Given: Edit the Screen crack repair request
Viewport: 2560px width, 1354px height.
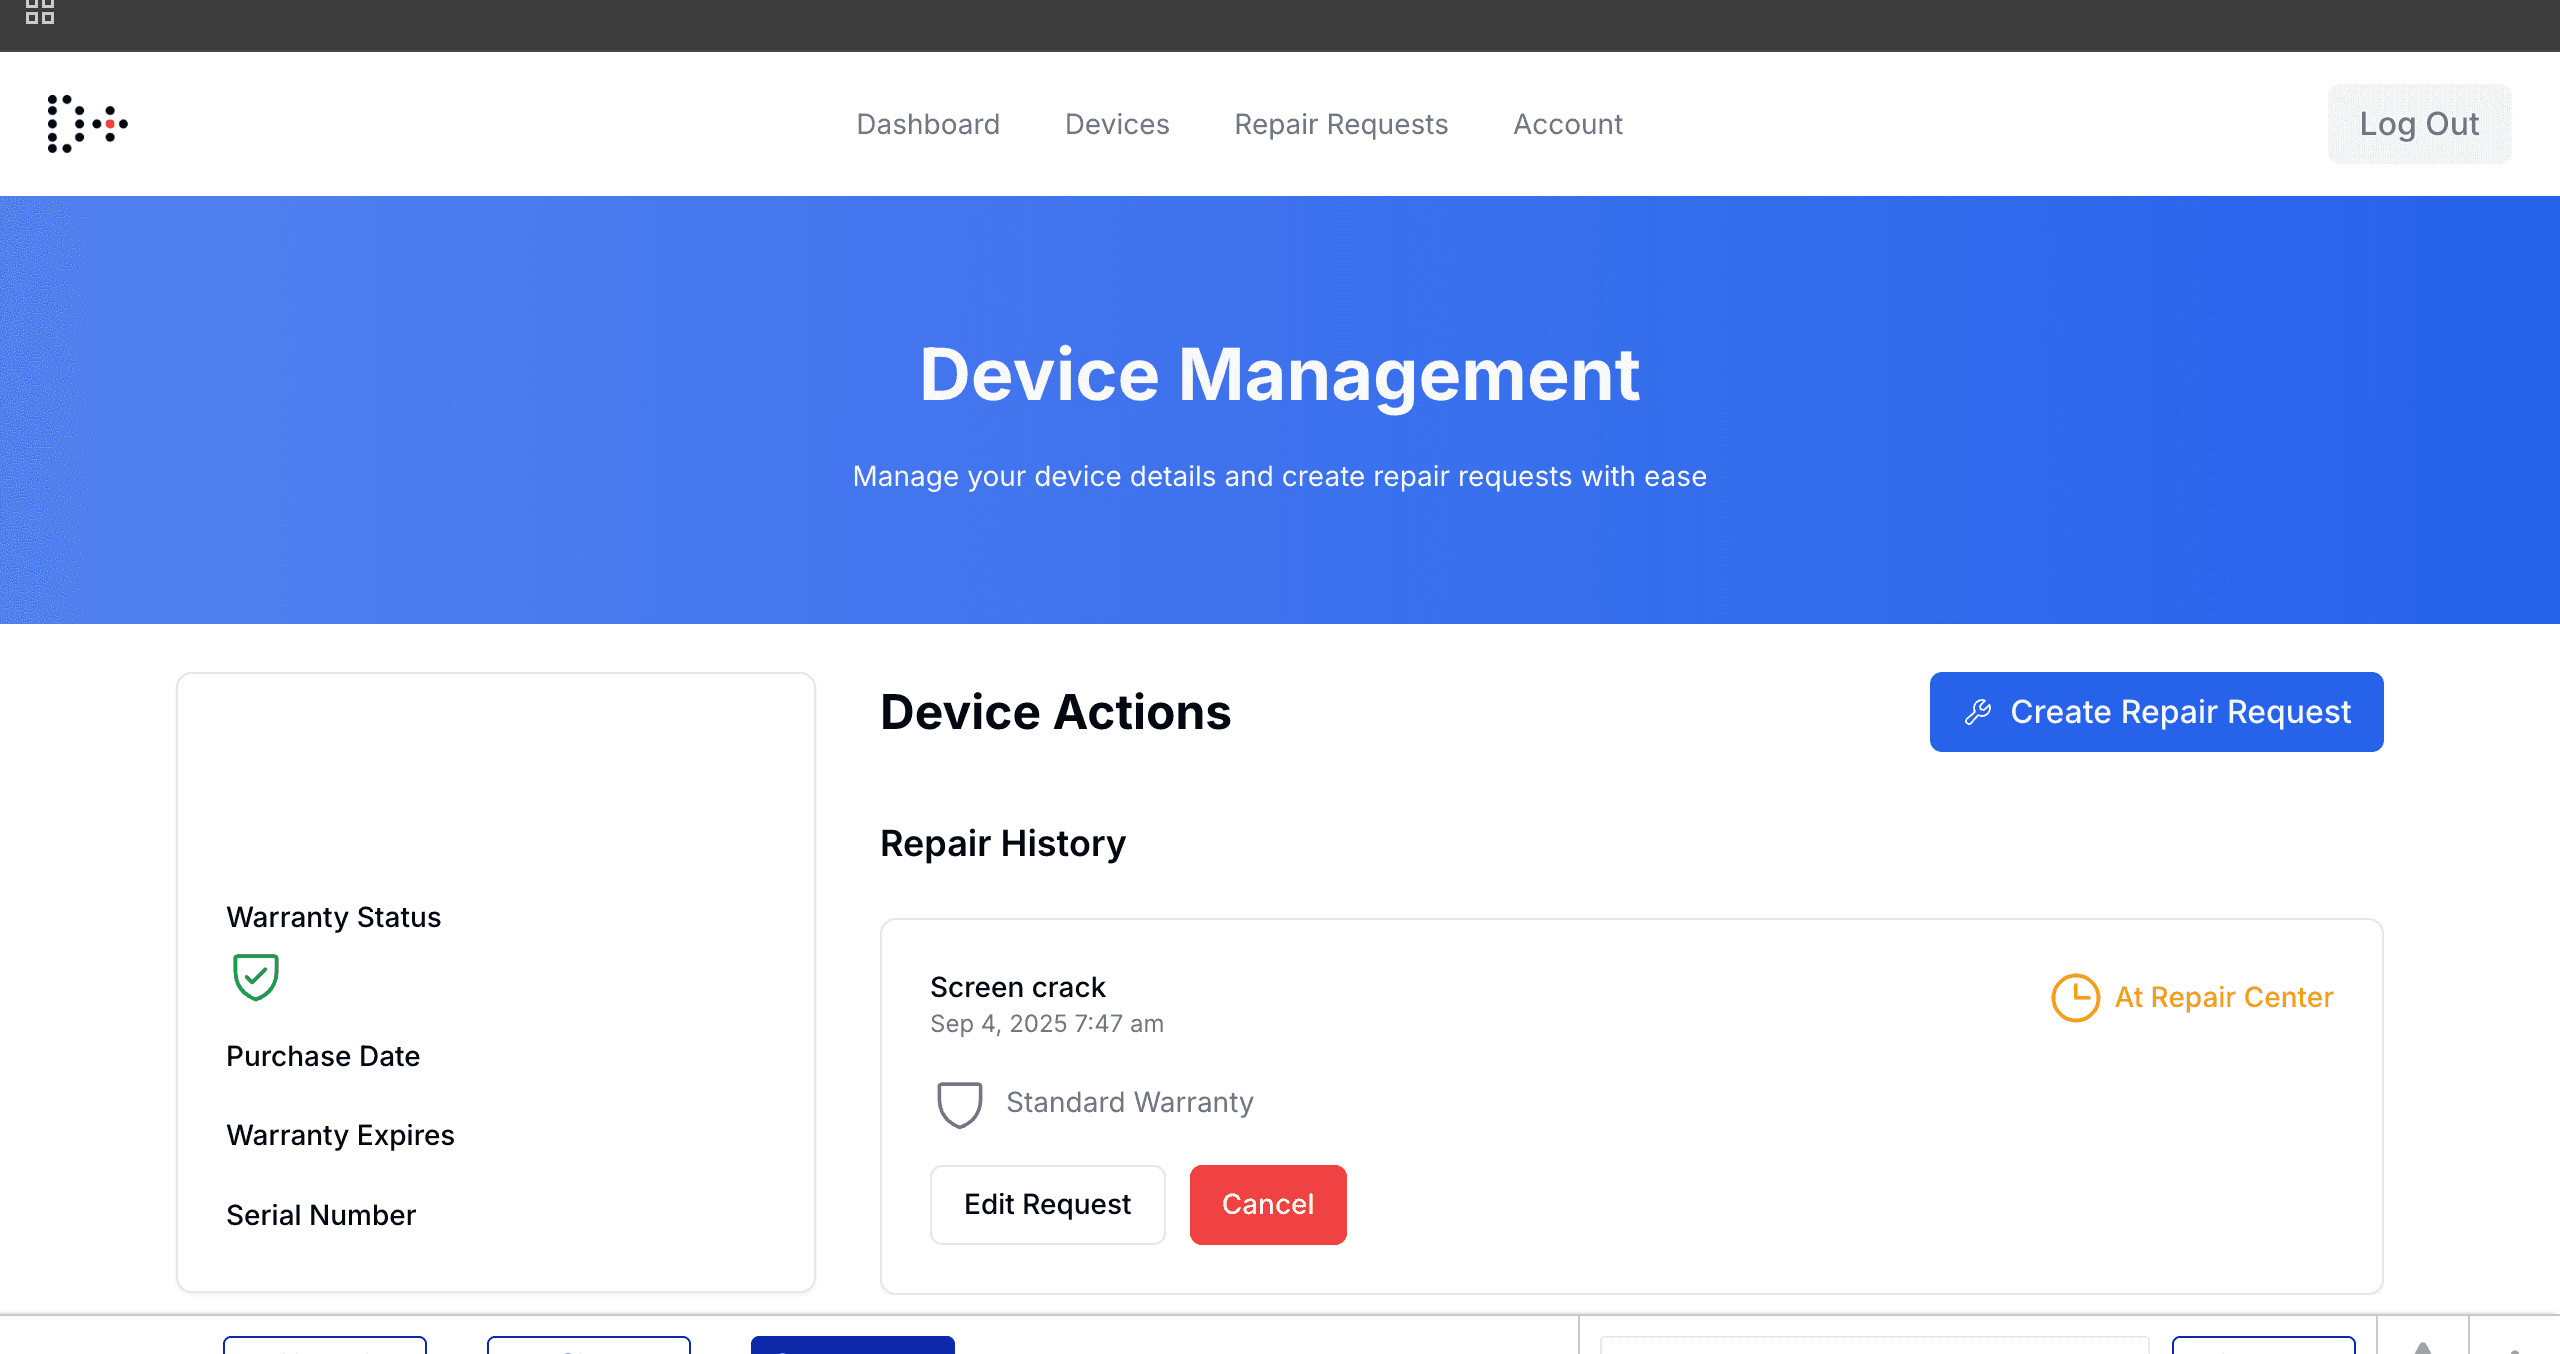Looking at the screenshot, I should coord(1047,1204).
